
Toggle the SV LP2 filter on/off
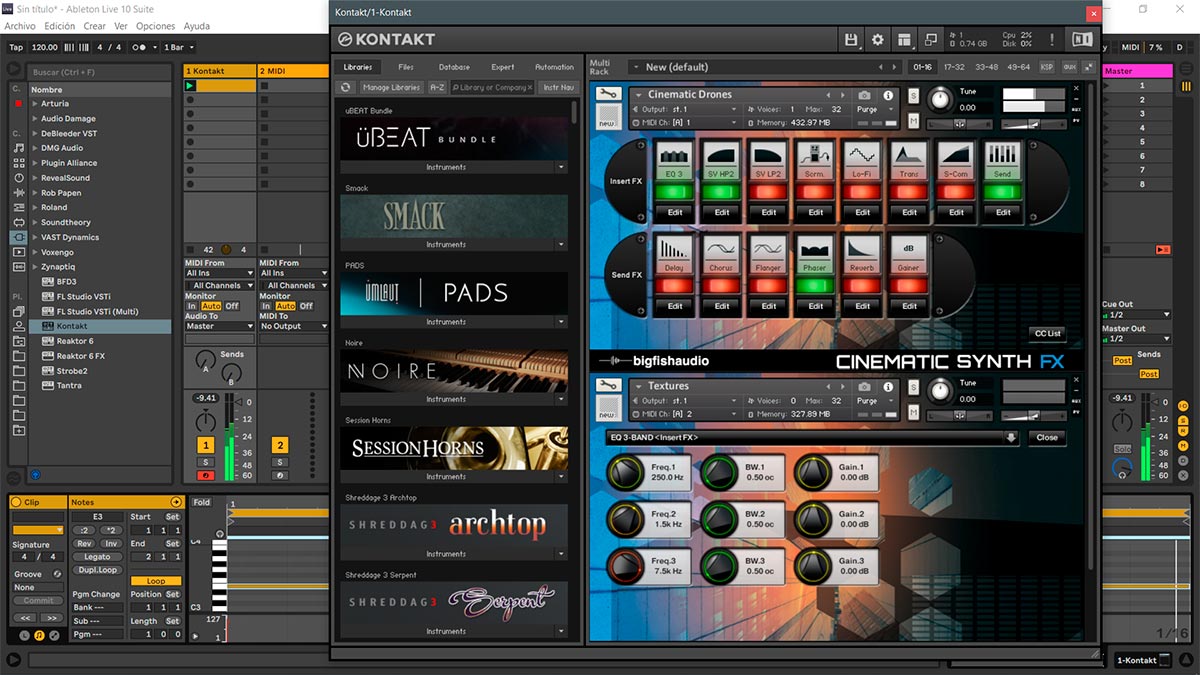pos(769,191)
